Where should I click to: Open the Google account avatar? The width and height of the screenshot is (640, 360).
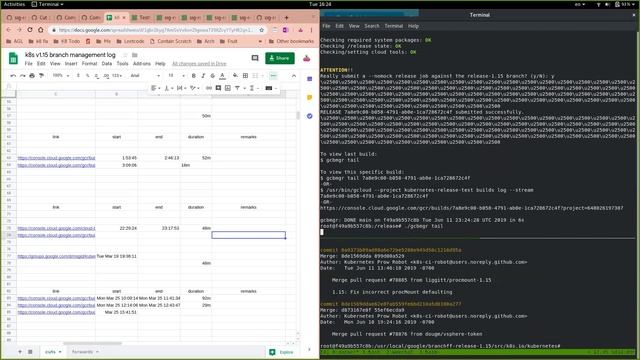307,58
